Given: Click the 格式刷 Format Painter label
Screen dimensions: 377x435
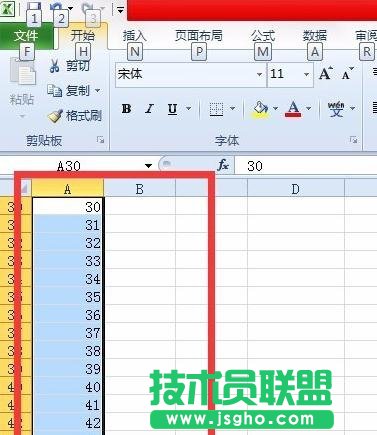Looking at the screenshot, I should coord(84,116).
